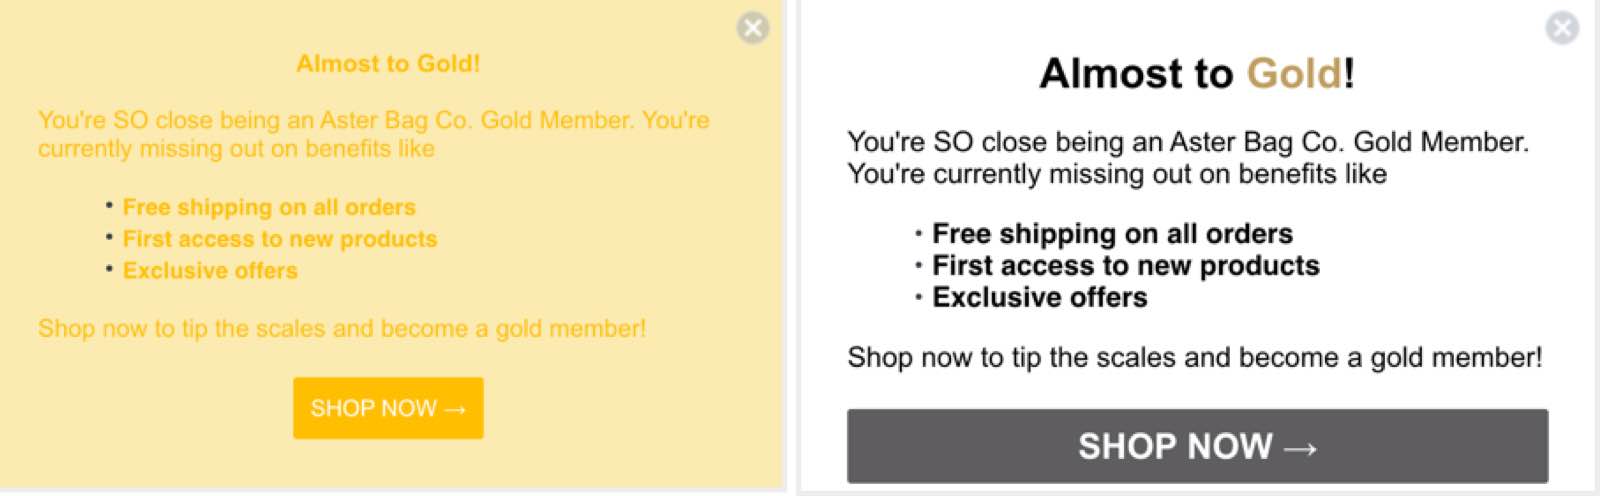
Task: Click 'Free shipping on all orders' in yellow popup
Action: (269, 207)
